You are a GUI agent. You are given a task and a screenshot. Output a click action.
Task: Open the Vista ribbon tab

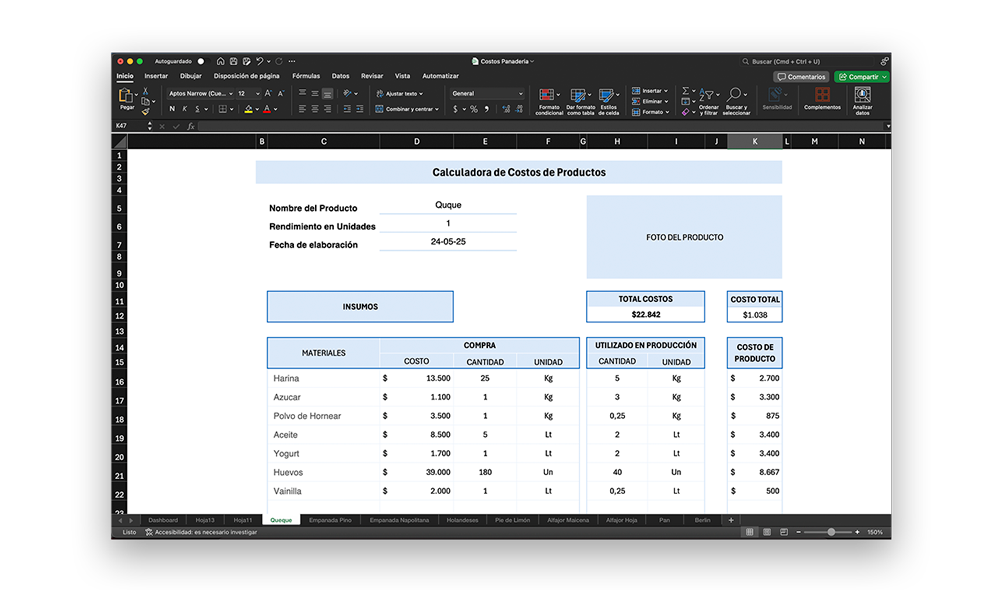pyautogui.click(x=402, y=76)
